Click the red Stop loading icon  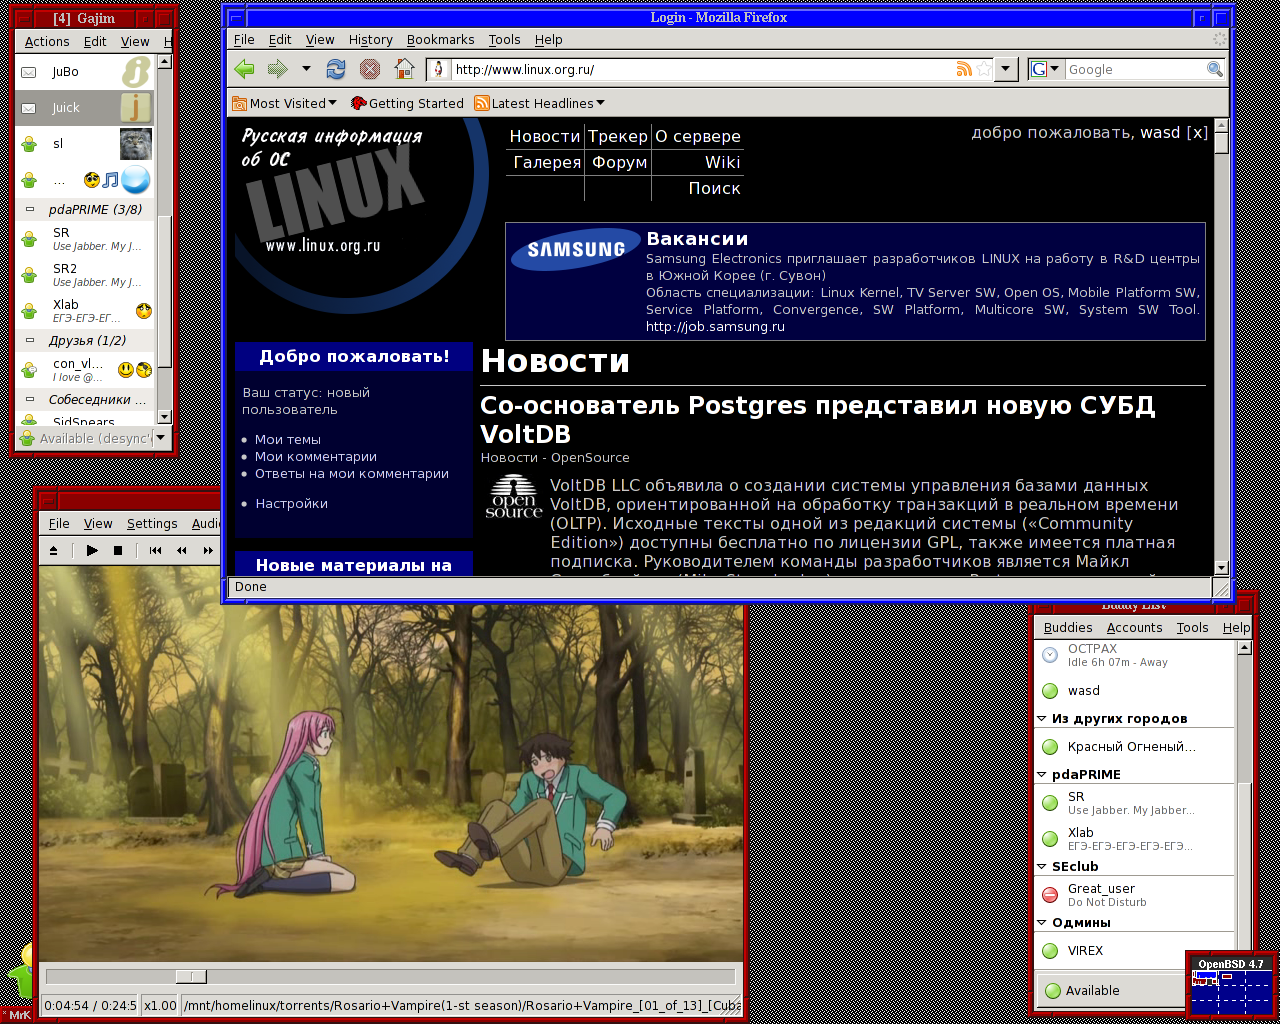(x=370, y=69)
